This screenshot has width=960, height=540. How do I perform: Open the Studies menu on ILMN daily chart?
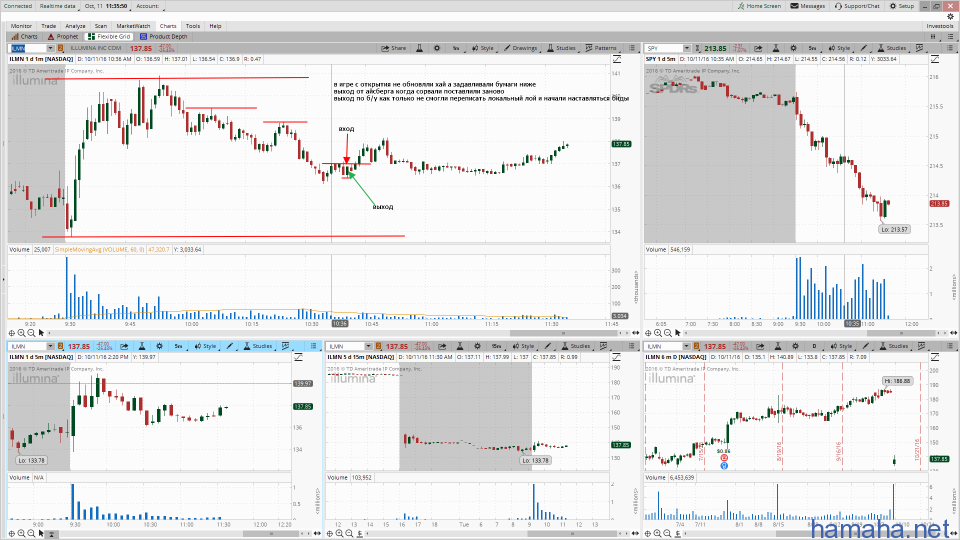pyautogui.click(x=894, y=346)
